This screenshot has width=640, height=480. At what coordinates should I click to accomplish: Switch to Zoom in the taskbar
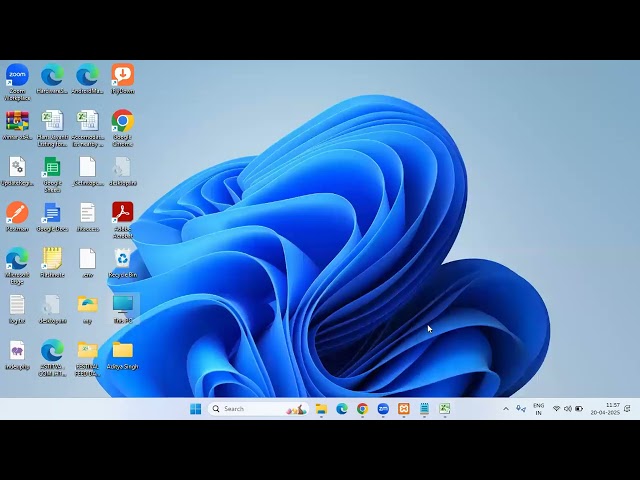point(383,409)
